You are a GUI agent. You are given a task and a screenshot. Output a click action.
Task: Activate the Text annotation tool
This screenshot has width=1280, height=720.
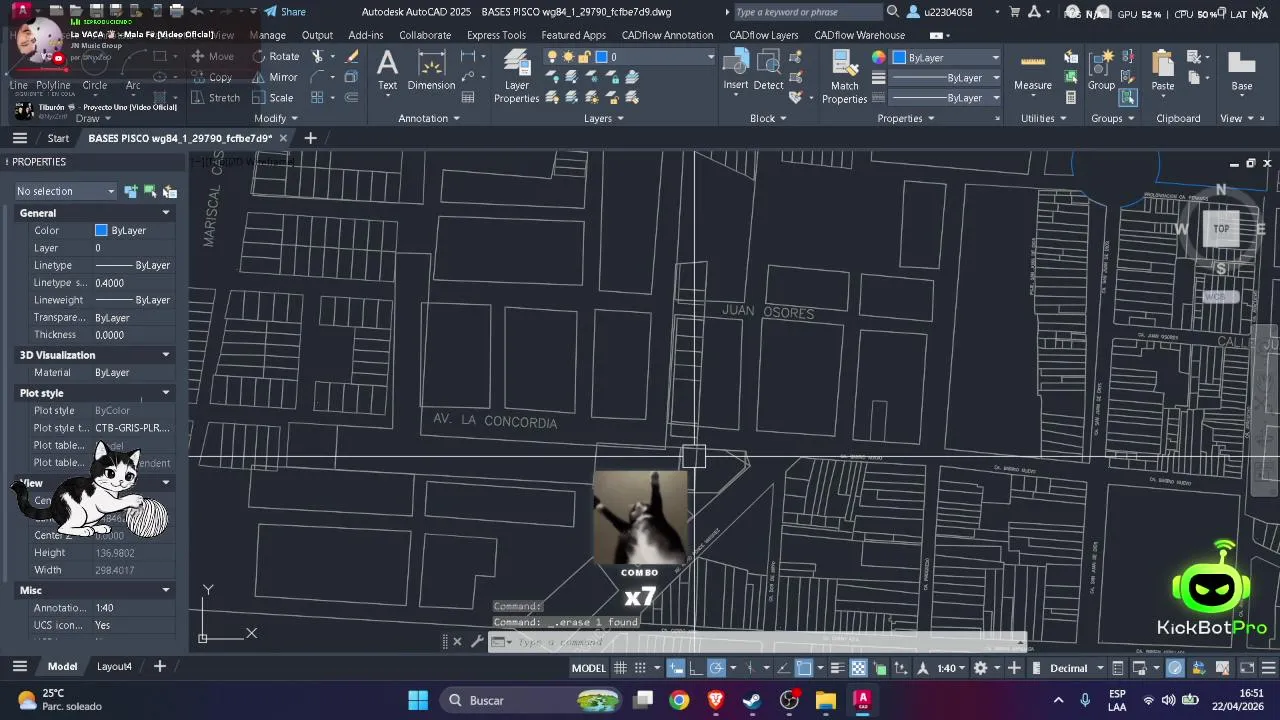click(387, 72)
